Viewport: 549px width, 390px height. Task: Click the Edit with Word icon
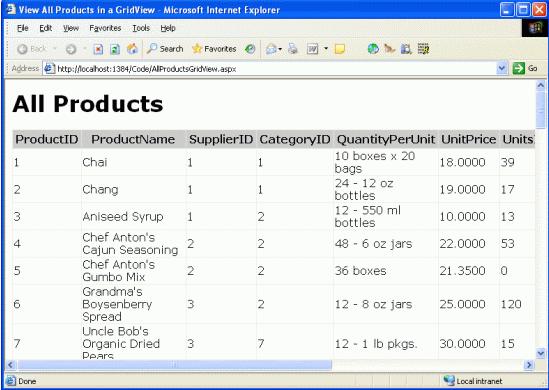point(312,49)
